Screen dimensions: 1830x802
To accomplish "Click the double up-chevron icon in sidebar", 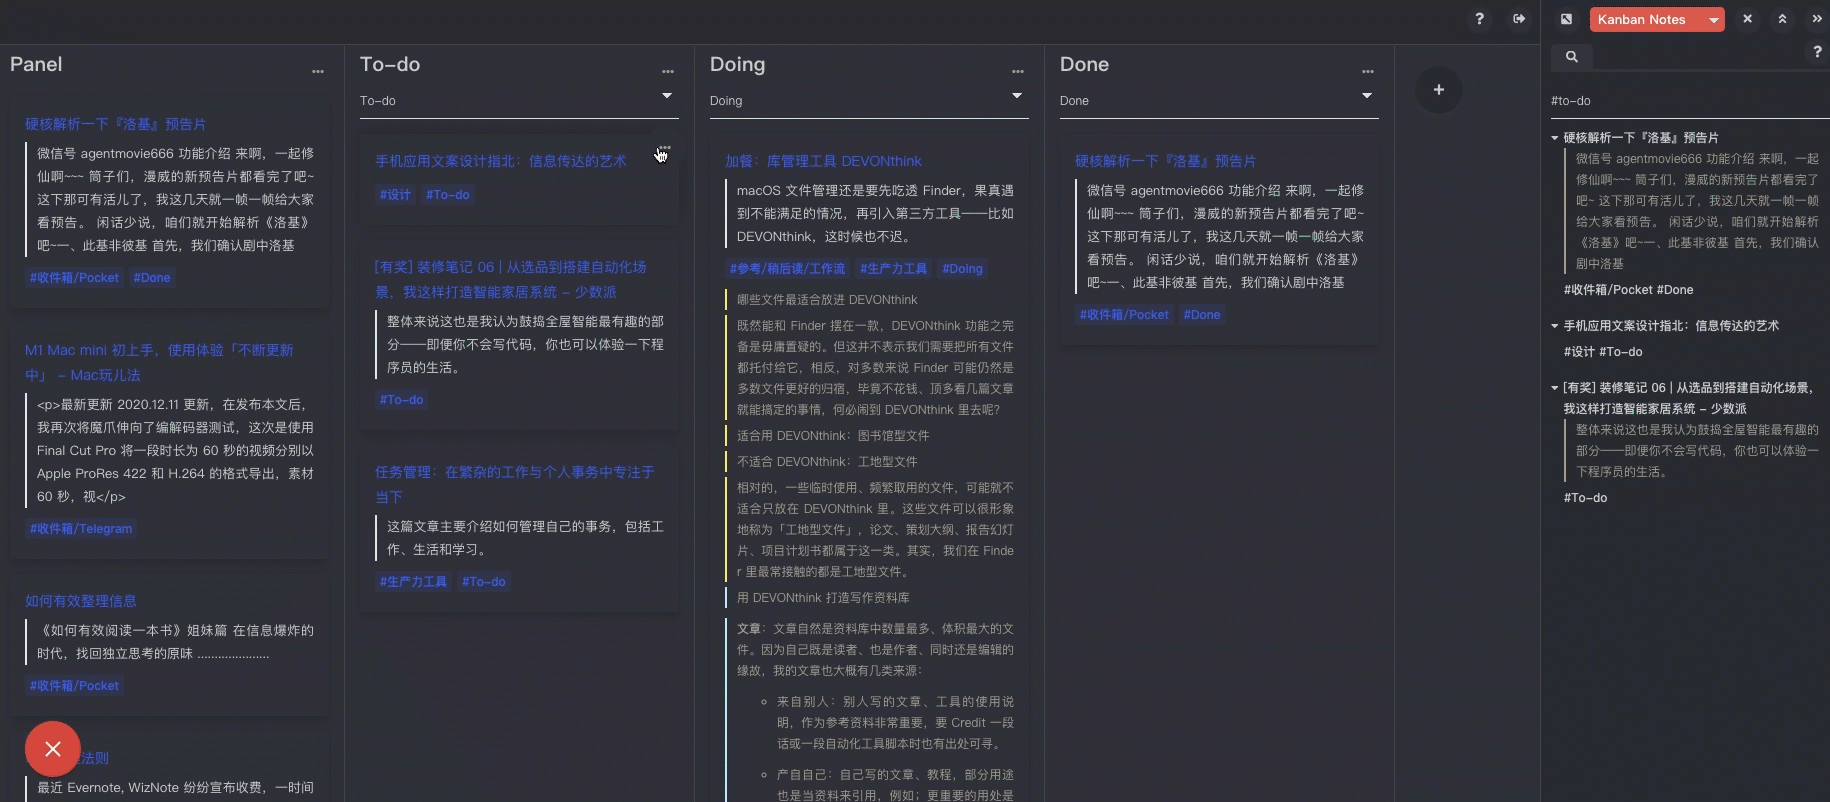I will coord(1782,19).
